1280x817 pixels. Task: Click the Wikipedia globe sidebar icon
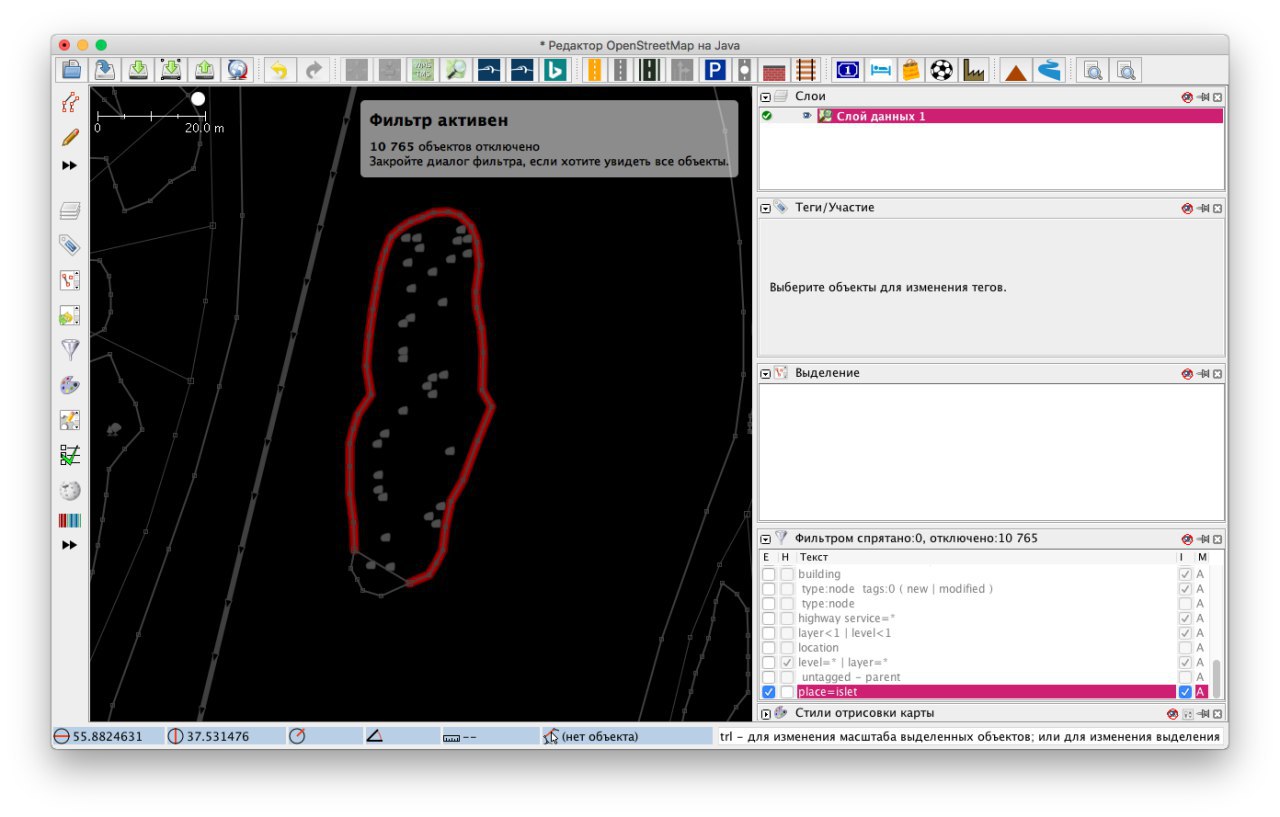click(69, 490)
